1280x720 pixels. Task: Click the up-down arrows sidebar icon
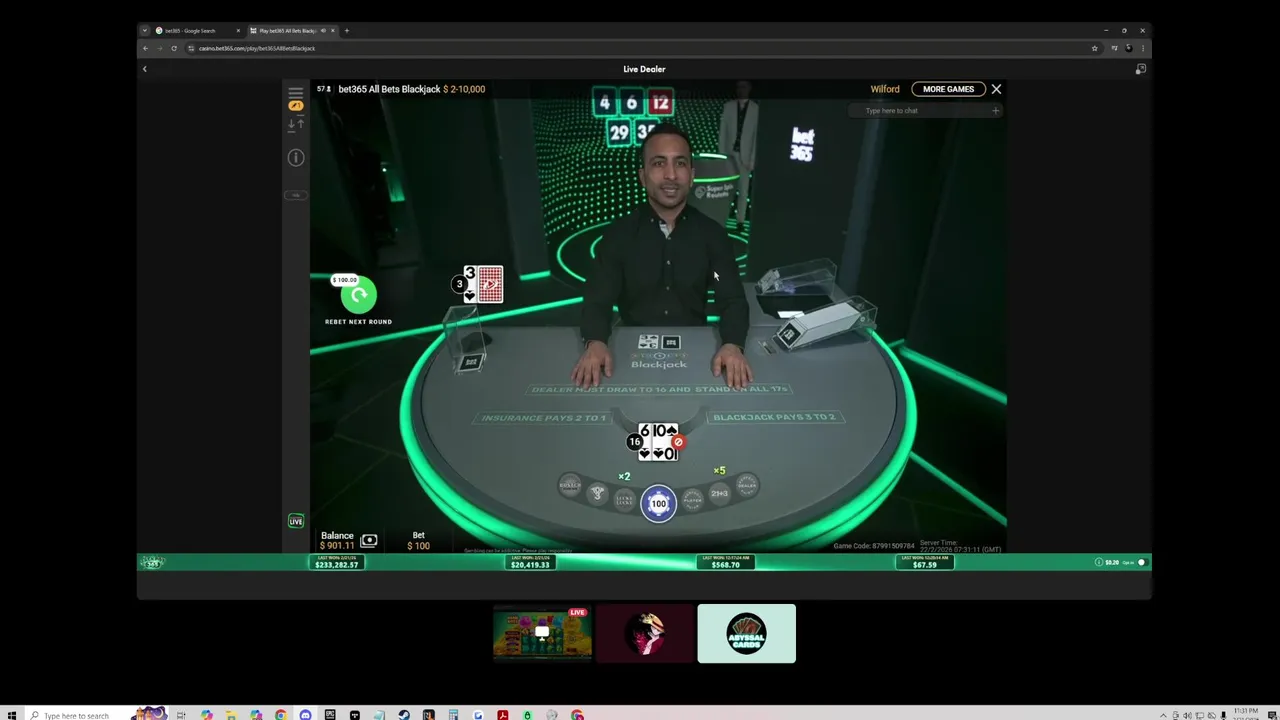click(296, 124)
